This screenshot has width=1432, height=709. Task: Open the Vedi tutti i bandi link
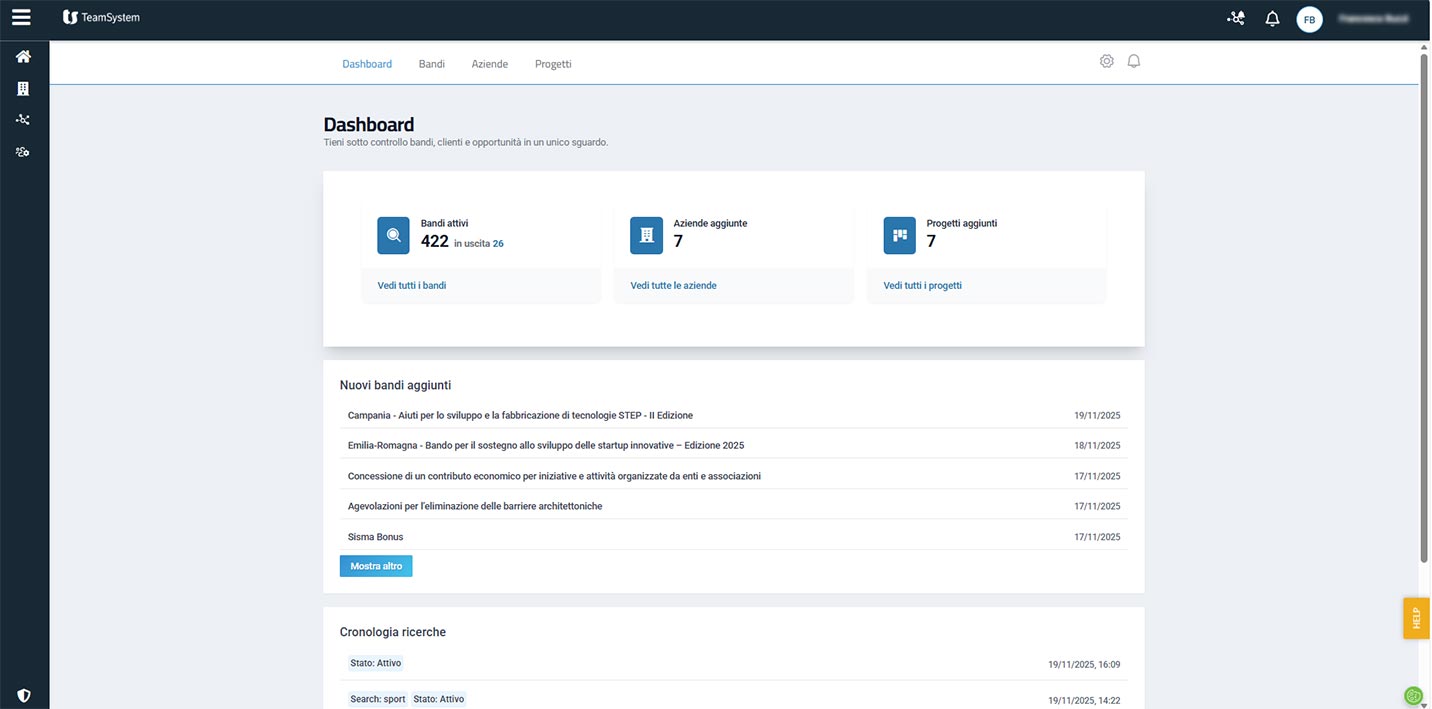[412, 285]
